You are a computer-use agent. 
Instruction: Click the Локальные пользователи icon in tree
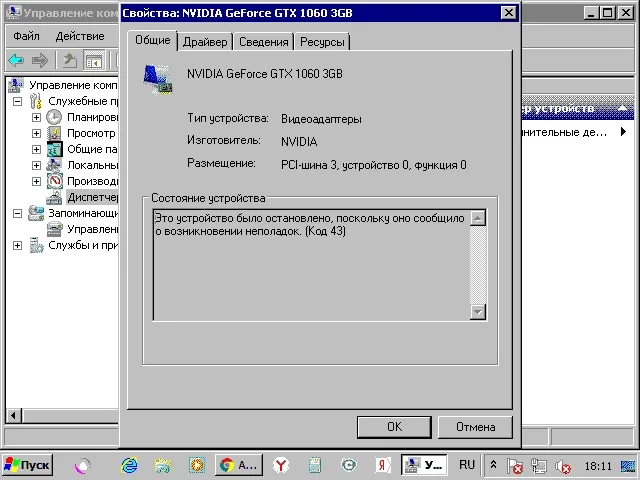[x=54, y=165]
